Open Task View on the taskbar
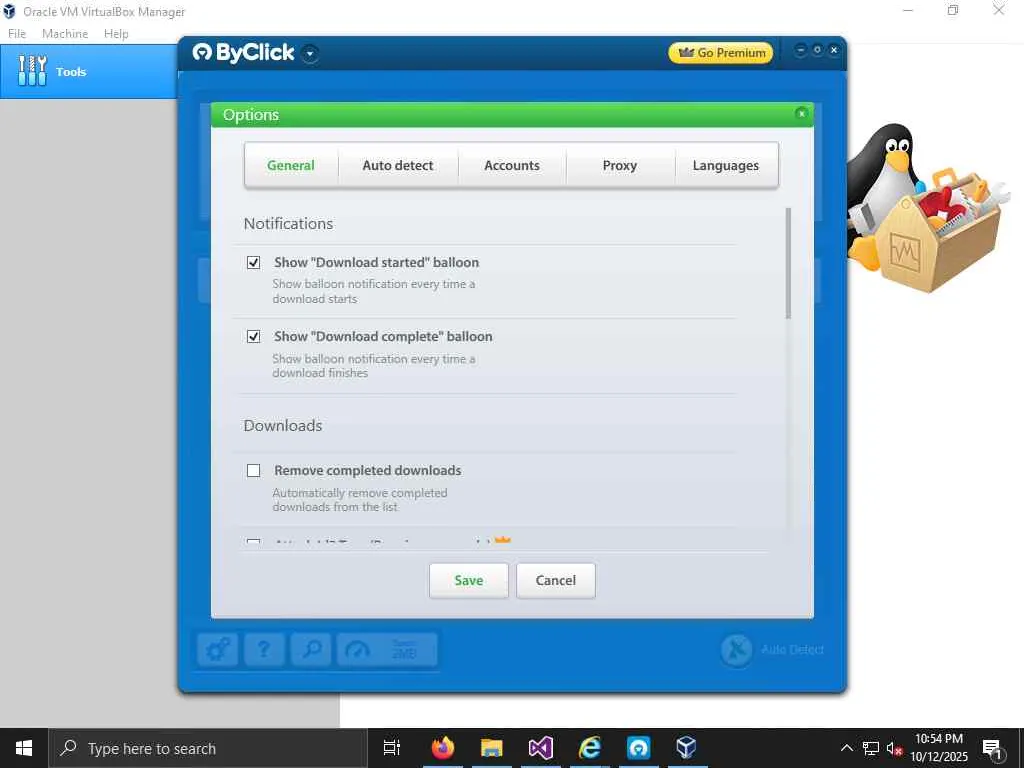Viewport: 1024px width, 768px height. [392, 748]
